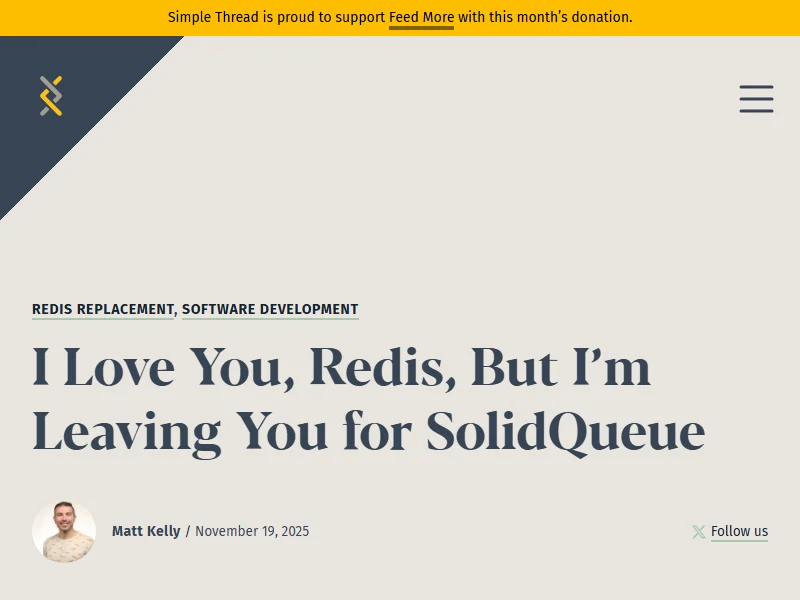Click the headline line 'Leaving You for SolidQueue'
The height and width of the screenshot is (600, 800).
tap(368, 432)
